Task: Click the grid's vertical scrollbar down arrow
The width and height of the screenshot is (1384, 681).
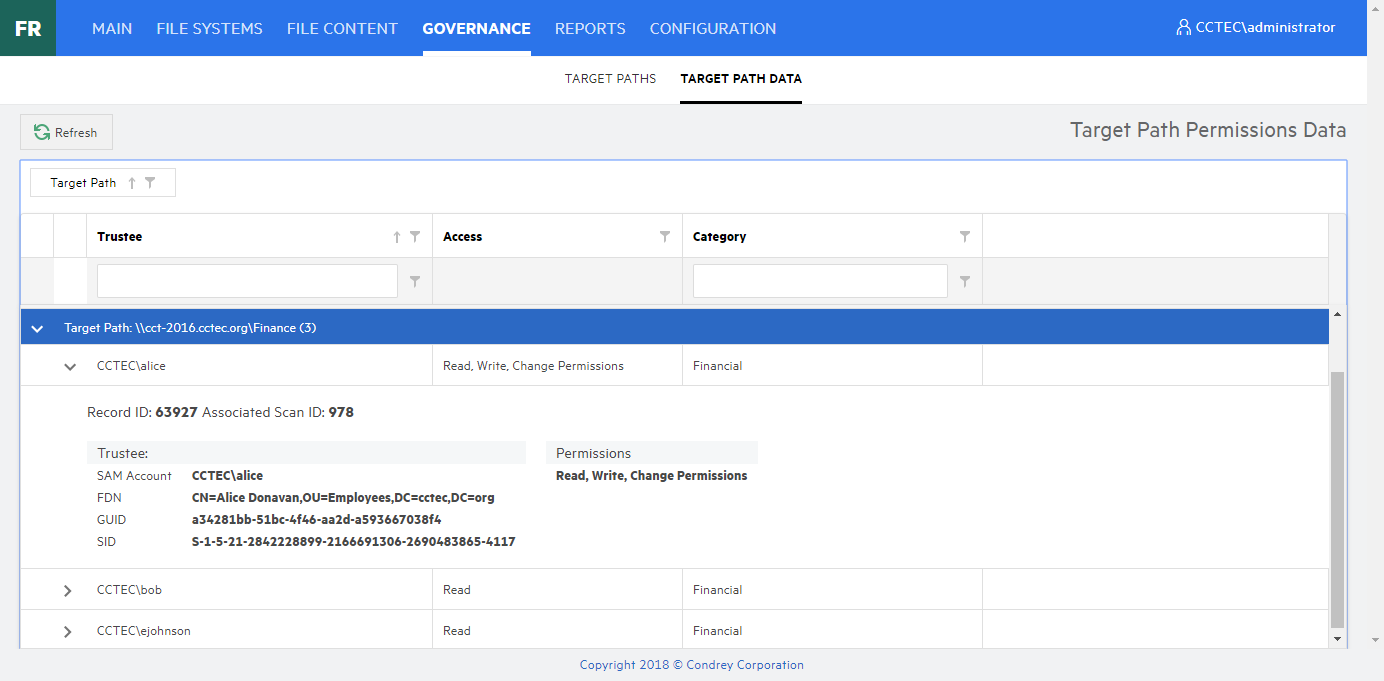Action: coord(1338,638)
